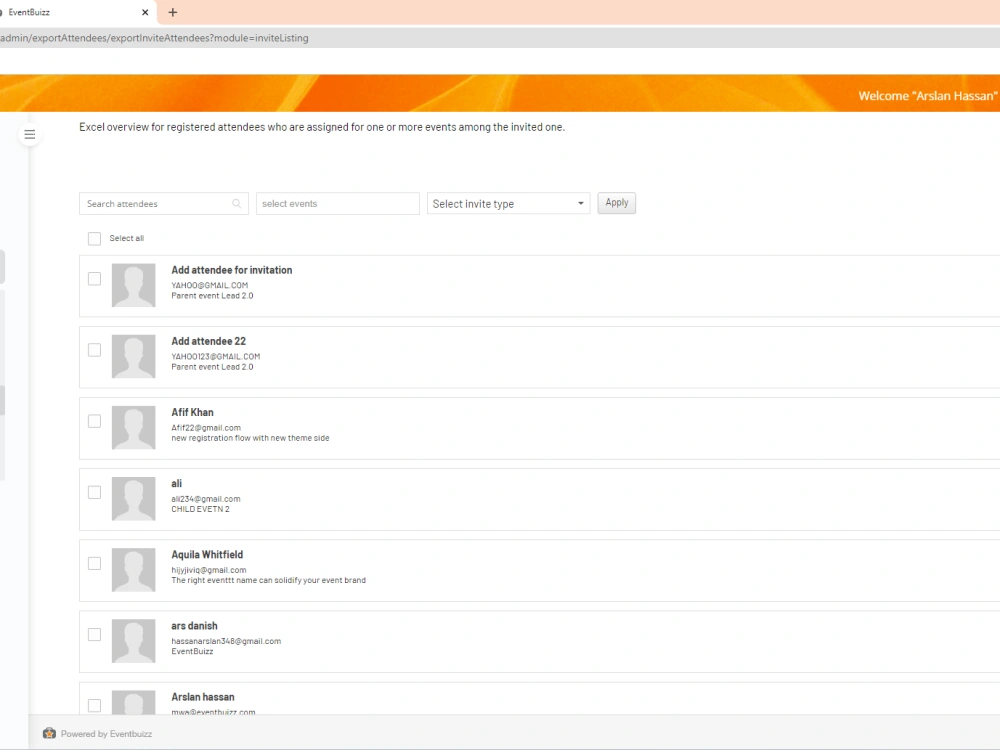The height and width of the screenshot is (750, 1000).
Task: Check the Add attendee 22 row
Action: 94,350
